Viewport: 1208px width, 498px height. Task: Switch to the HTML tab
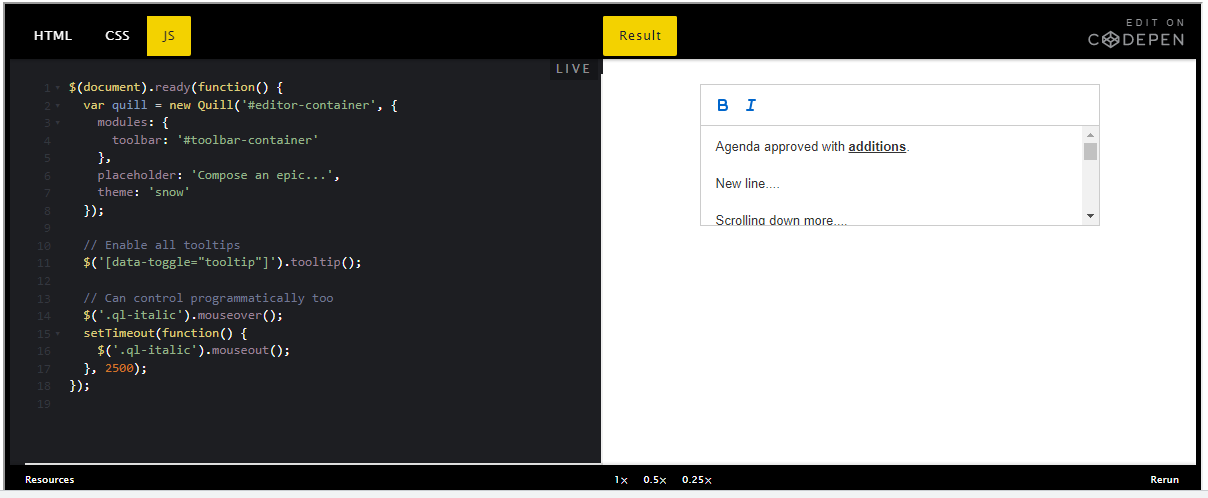(53, 35)
